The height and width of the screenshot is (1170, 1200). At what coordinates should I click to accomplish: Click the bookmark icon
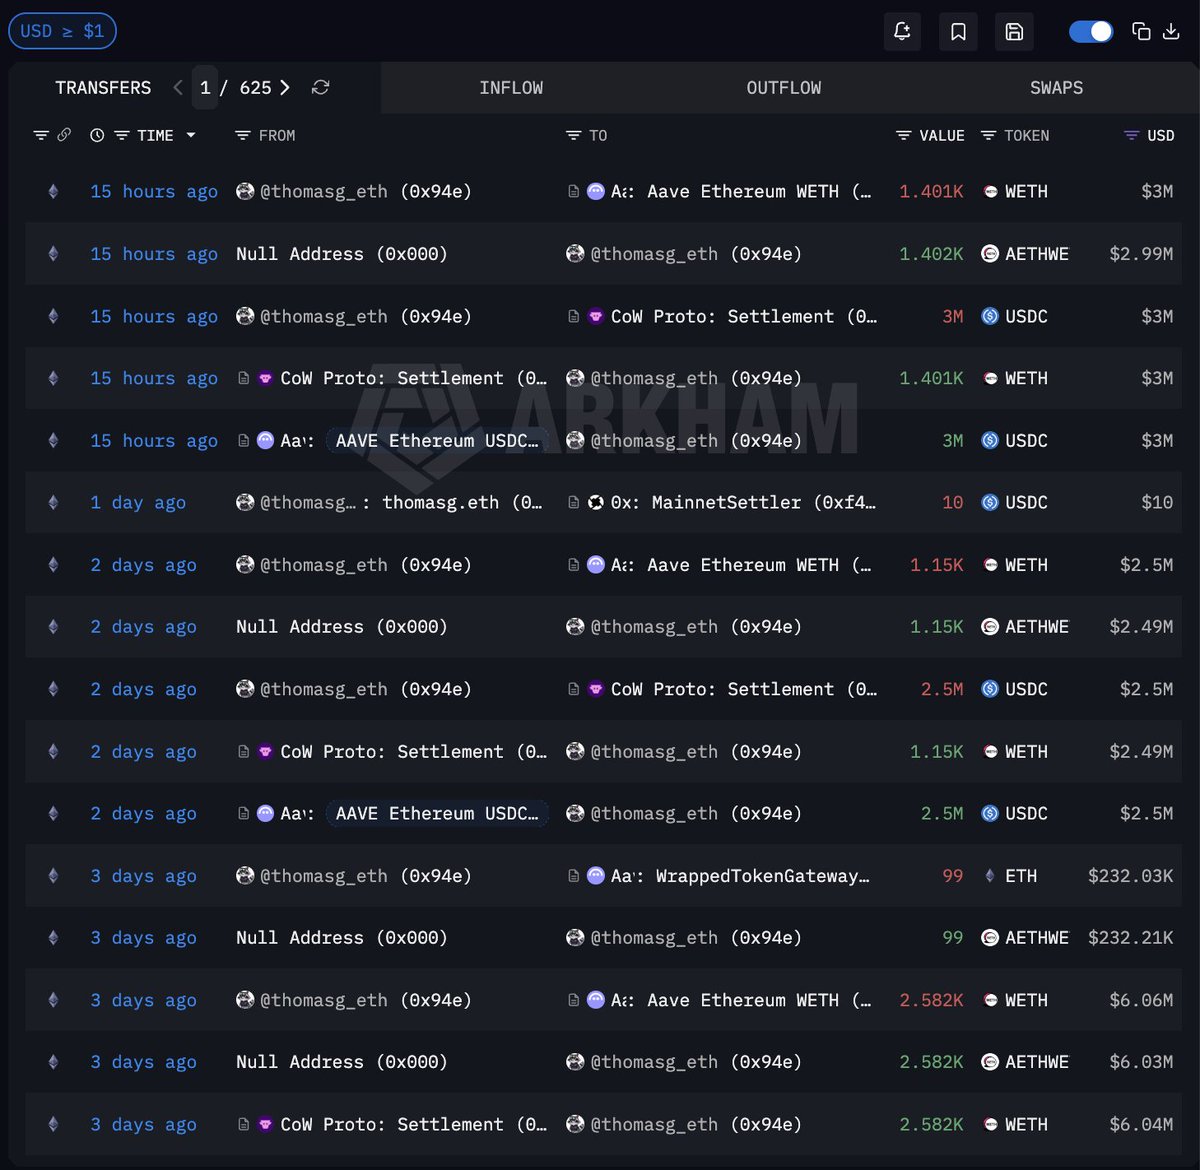[x=958, y=31]
